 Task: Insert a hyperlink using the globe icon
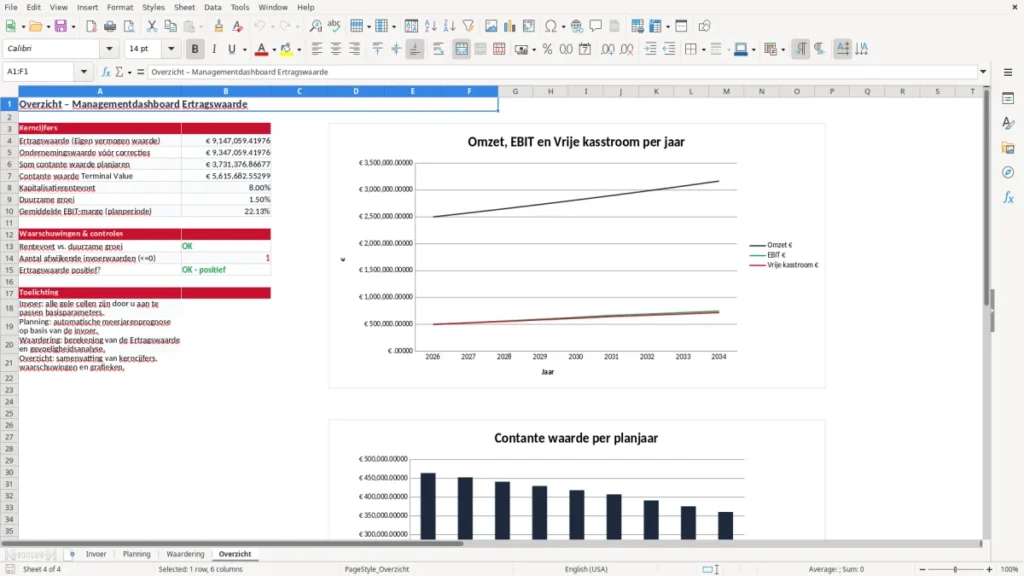point(577,26)
